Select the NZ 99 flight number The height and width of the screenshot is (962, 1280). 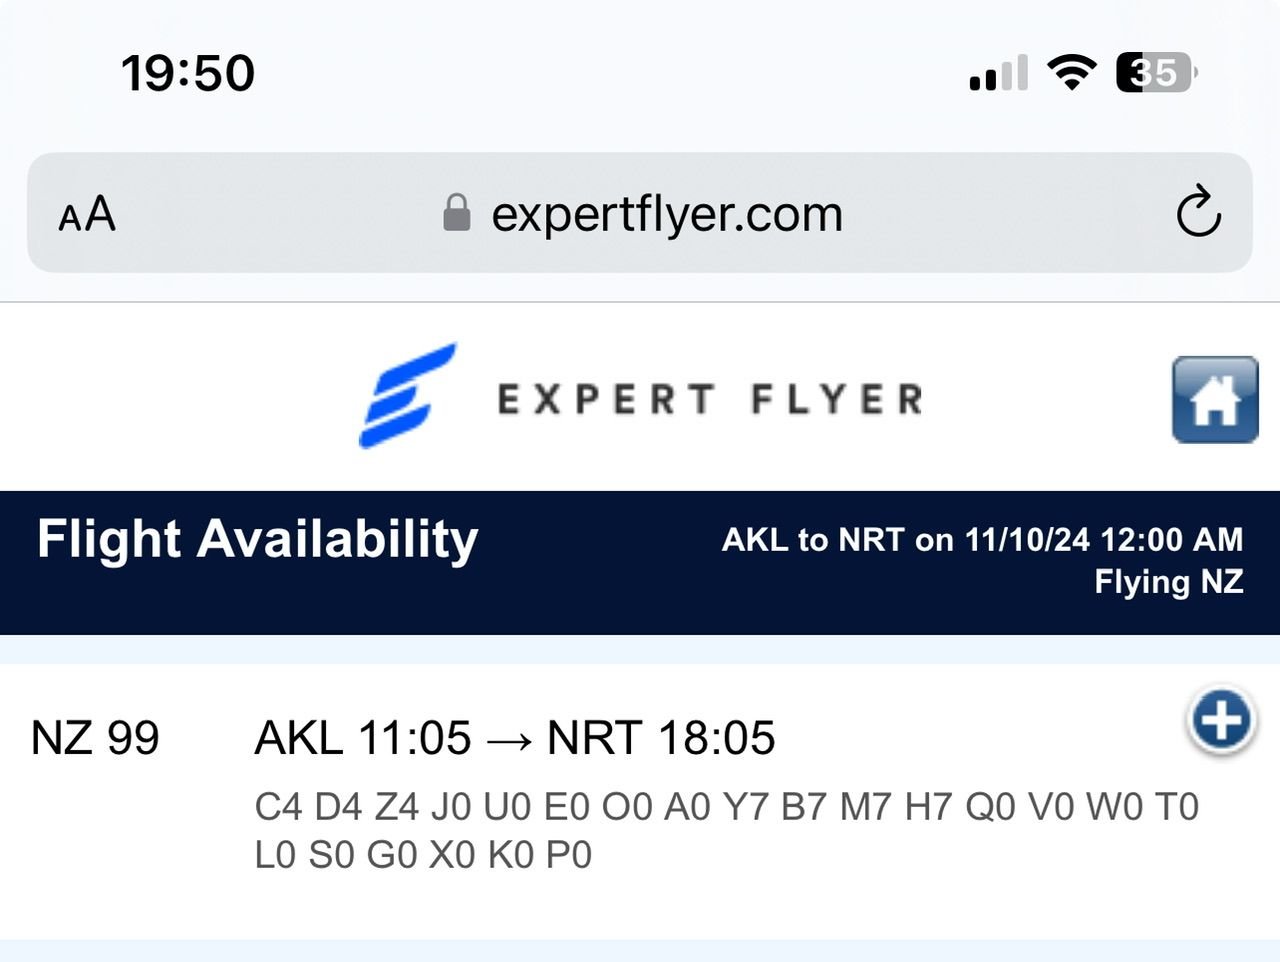(95, 738)
